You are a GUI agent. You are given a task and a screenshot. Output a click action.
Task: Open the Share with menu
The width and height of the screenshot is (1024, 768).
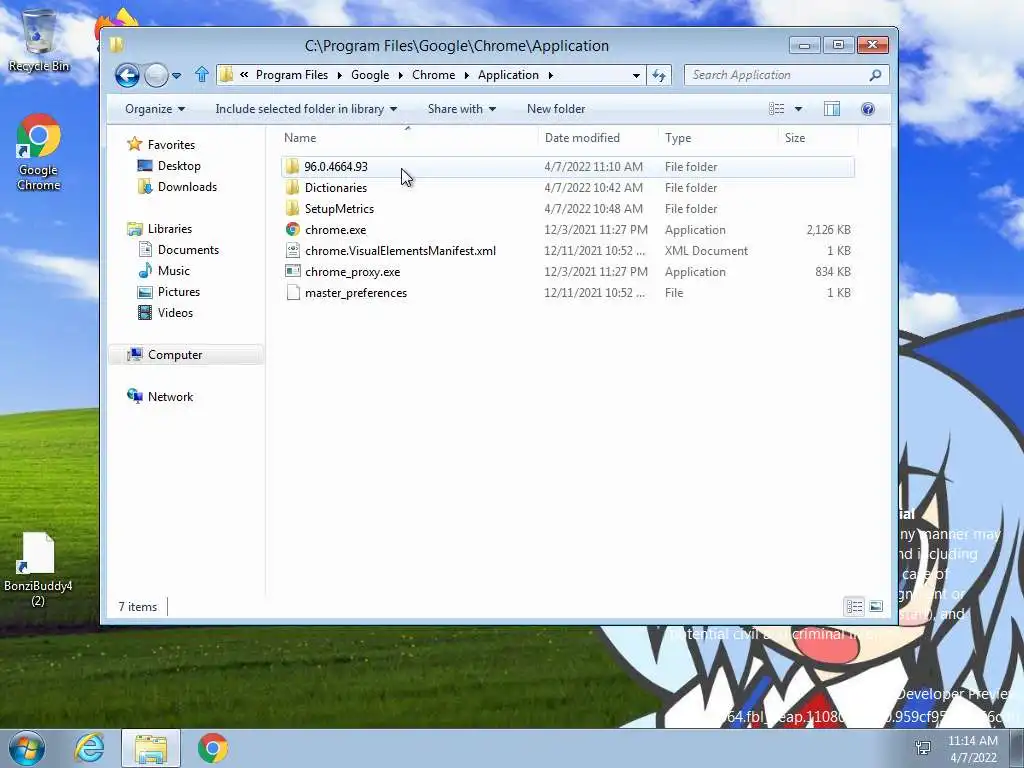[x=462, y=109]
